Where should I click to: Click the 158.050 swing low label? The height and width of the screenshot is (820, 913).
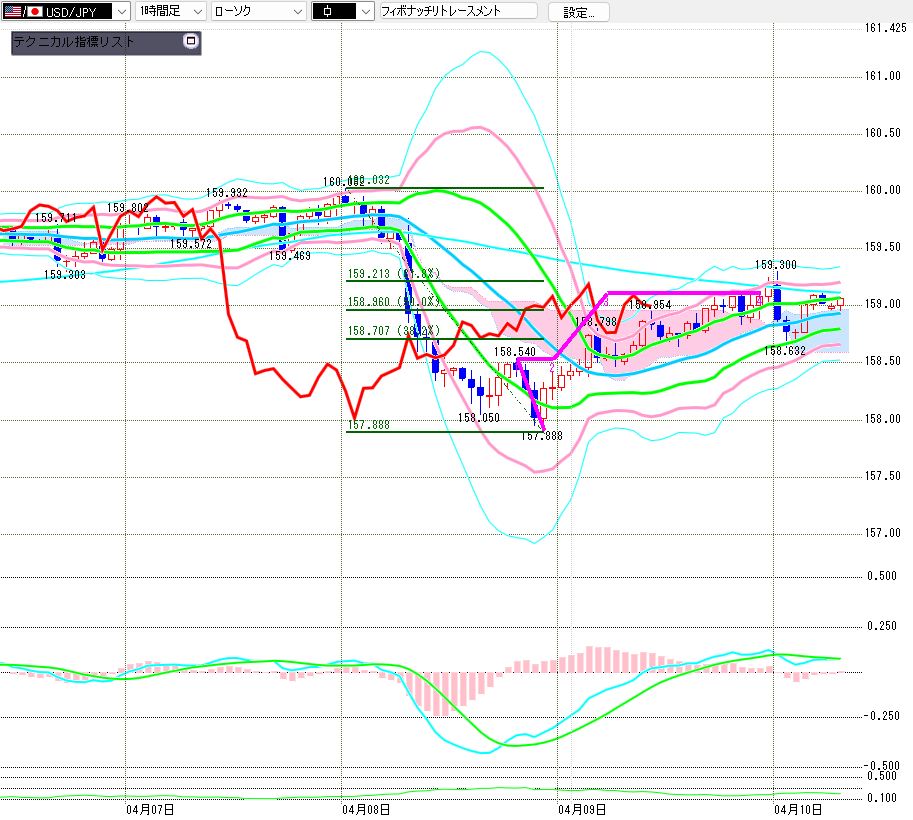478,418
